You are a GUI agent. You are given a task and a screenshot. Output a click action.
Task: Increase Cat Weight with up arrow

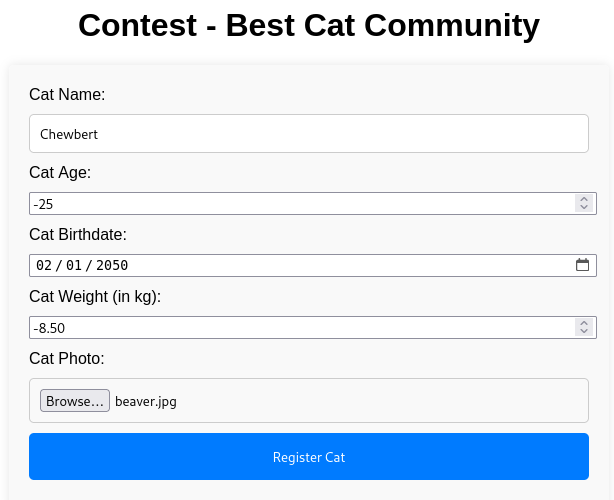[x=583, y=323]
